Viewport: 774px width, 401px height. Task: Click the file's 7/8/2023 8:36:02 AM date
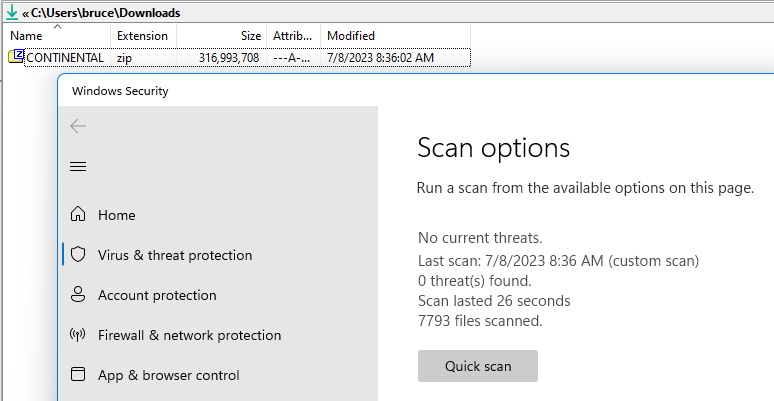(380, 57)
